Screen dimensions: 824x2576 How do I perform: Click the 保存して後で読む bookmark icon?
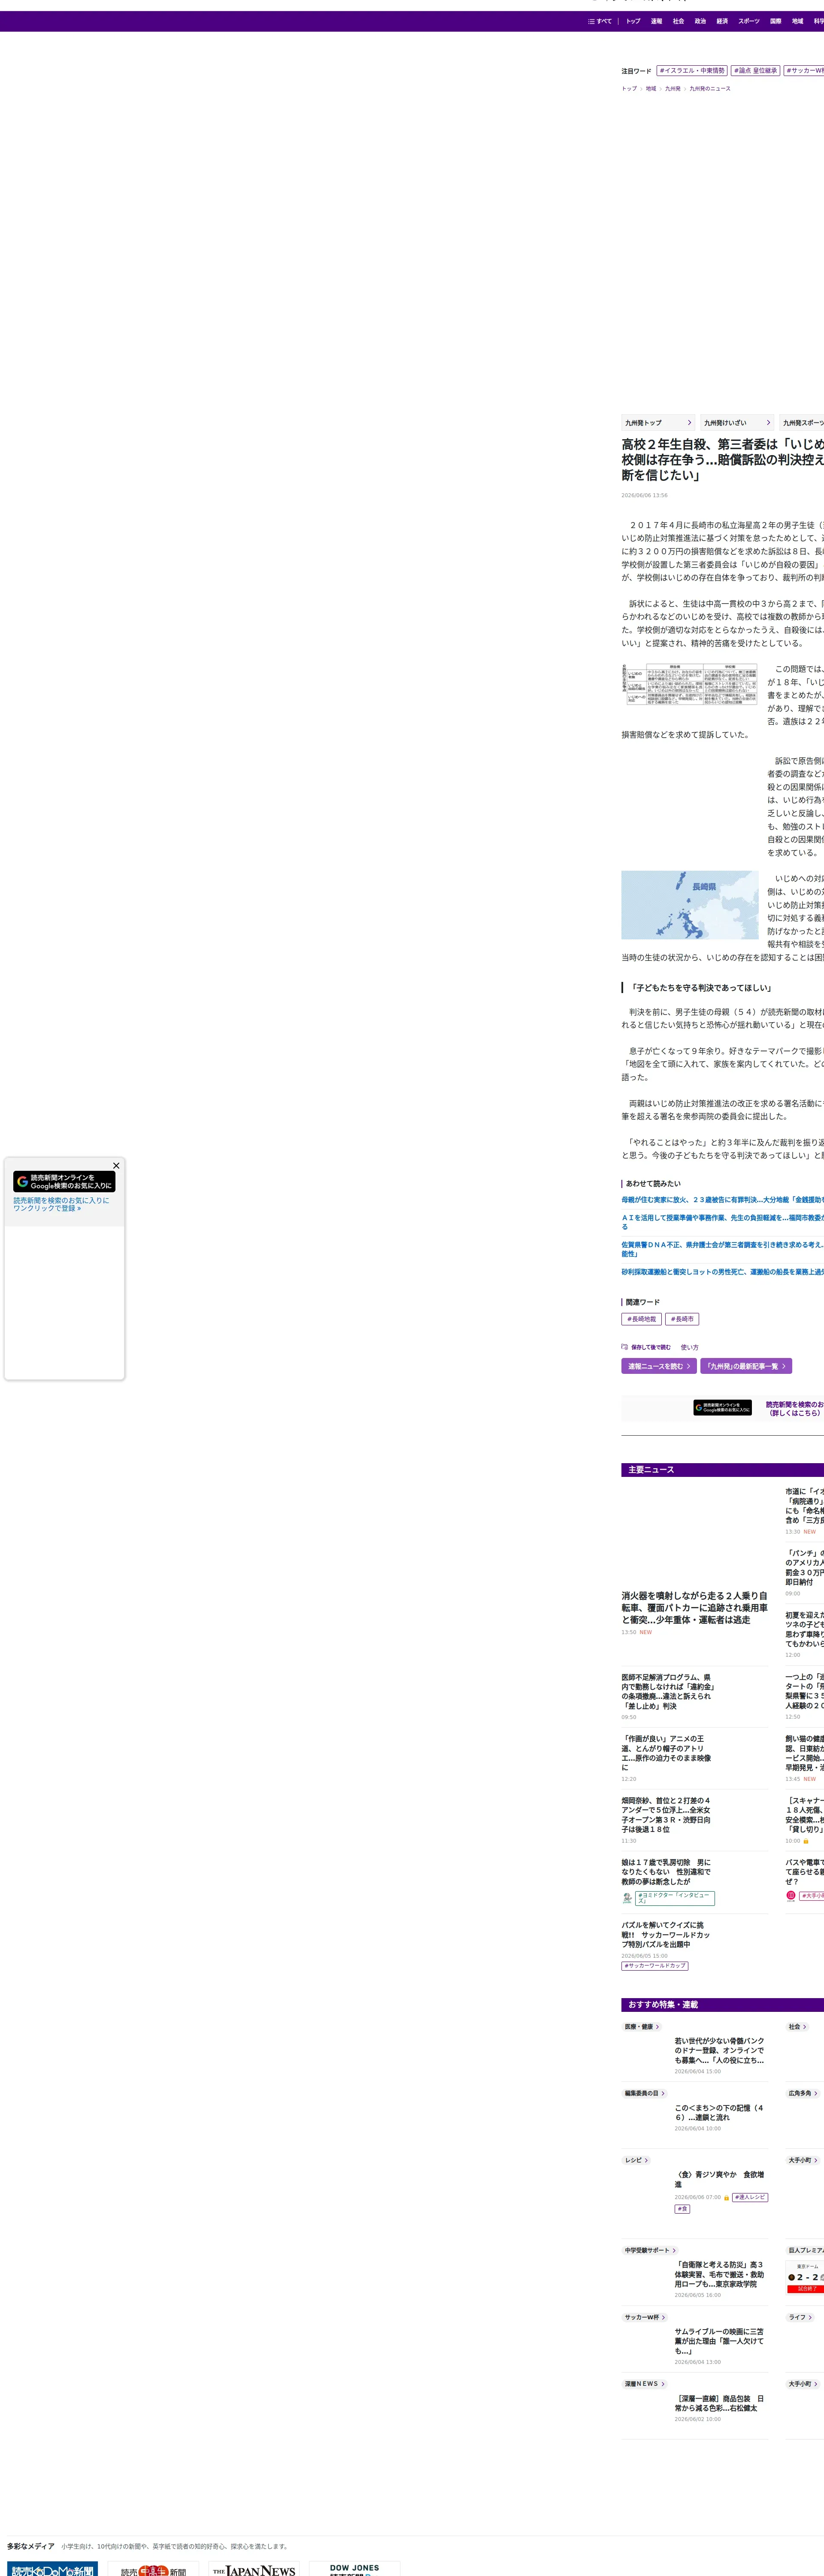coord(624,1347)
